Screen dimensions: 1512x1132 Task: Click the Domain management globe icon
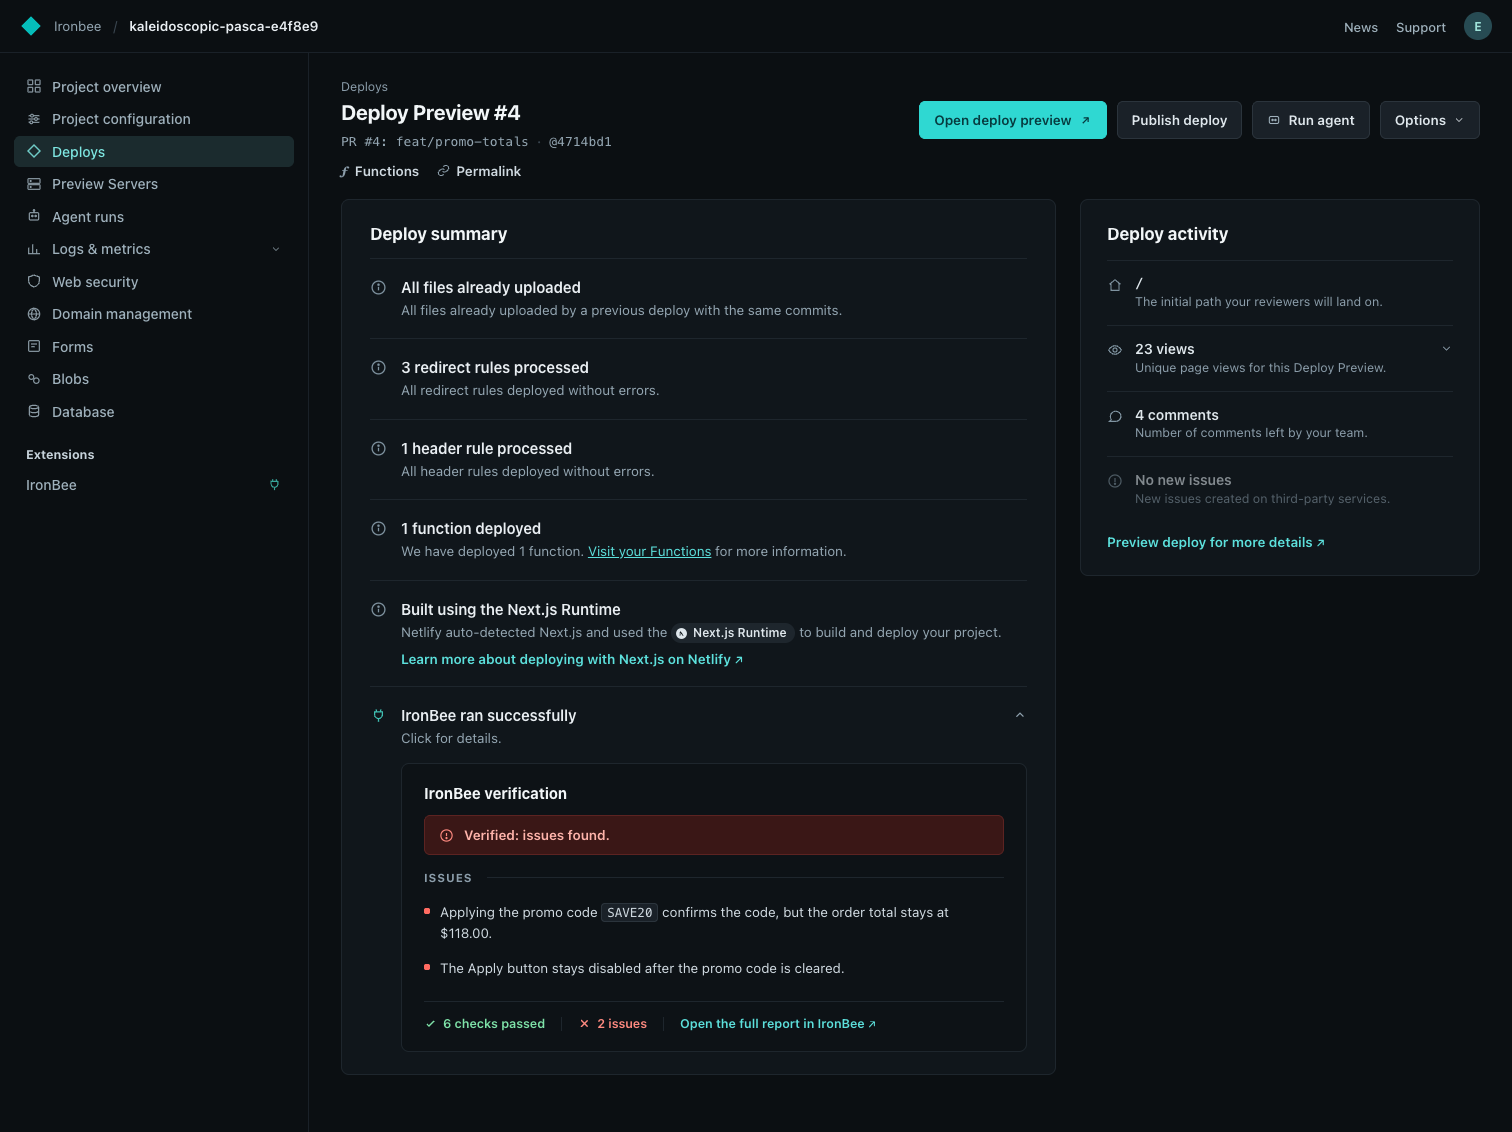(x=34, y=314)
